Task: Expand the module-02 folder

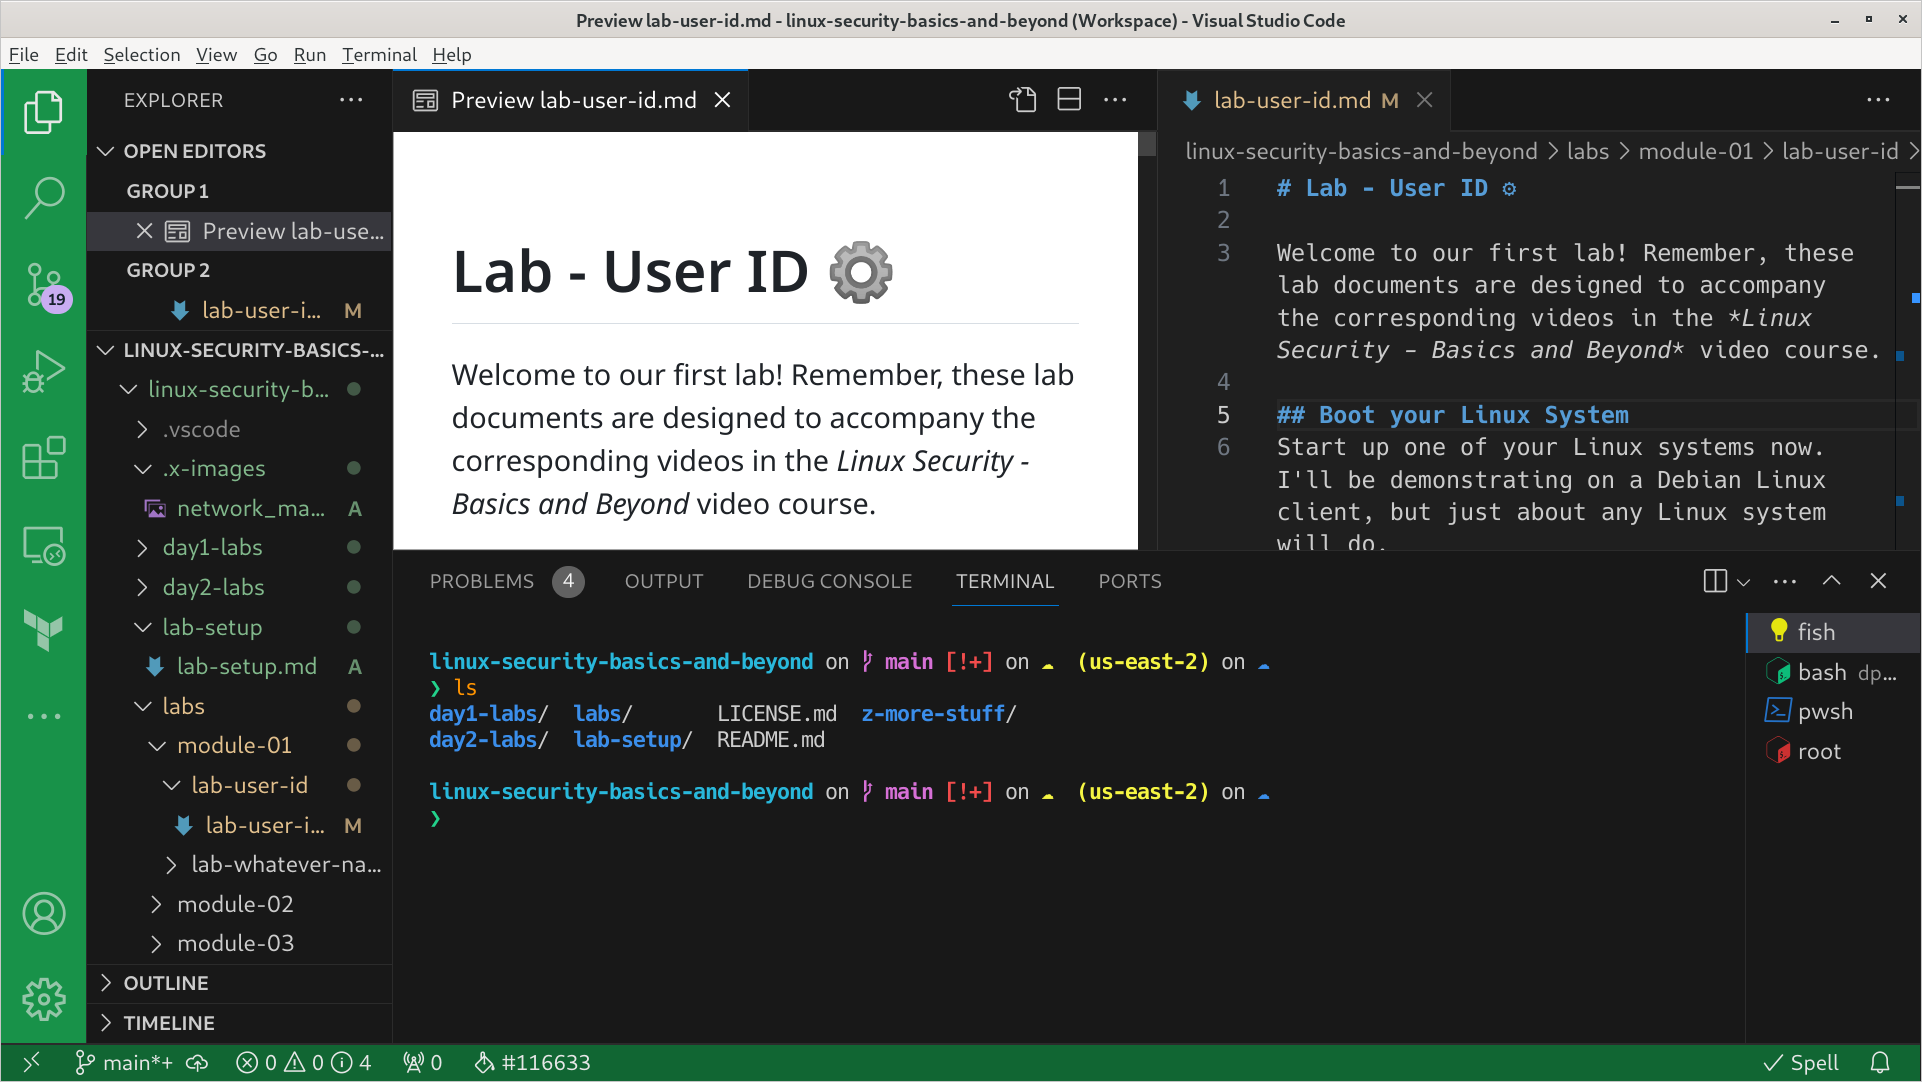Action: click(235, 904)
